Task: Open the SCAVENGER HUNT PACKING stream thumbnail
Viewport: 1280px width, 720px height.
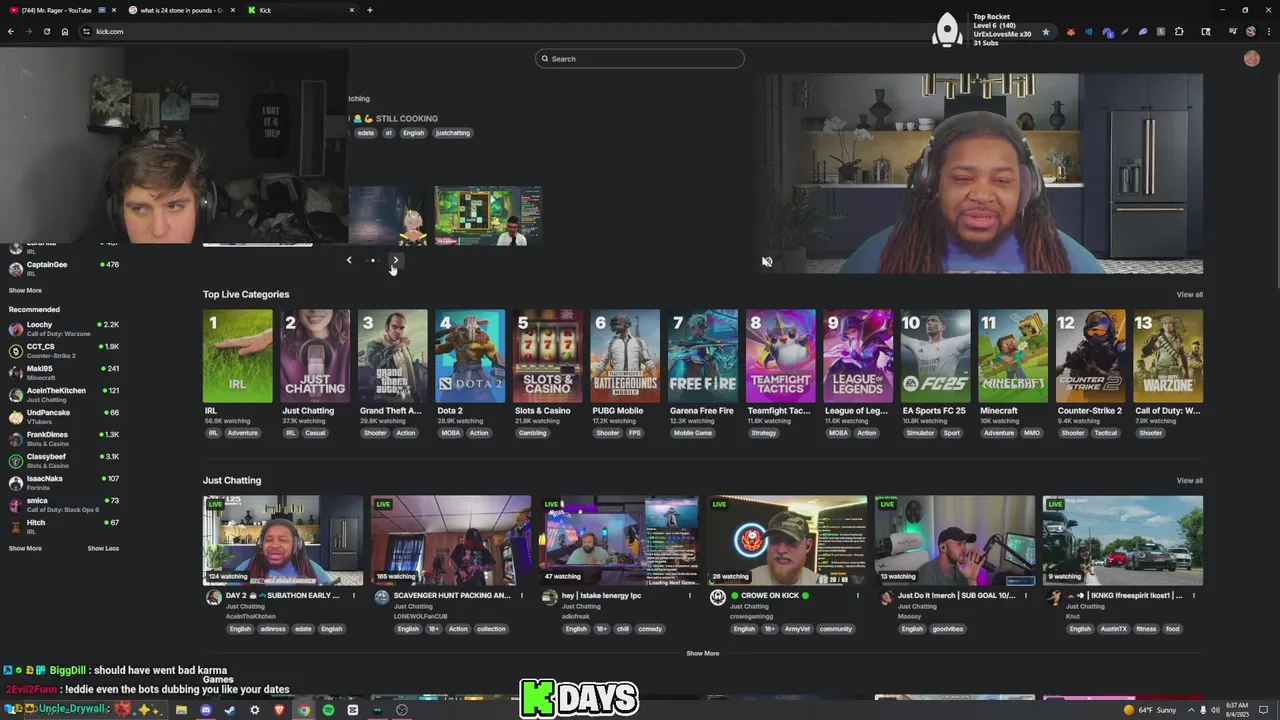Action: tap(451, 540)
